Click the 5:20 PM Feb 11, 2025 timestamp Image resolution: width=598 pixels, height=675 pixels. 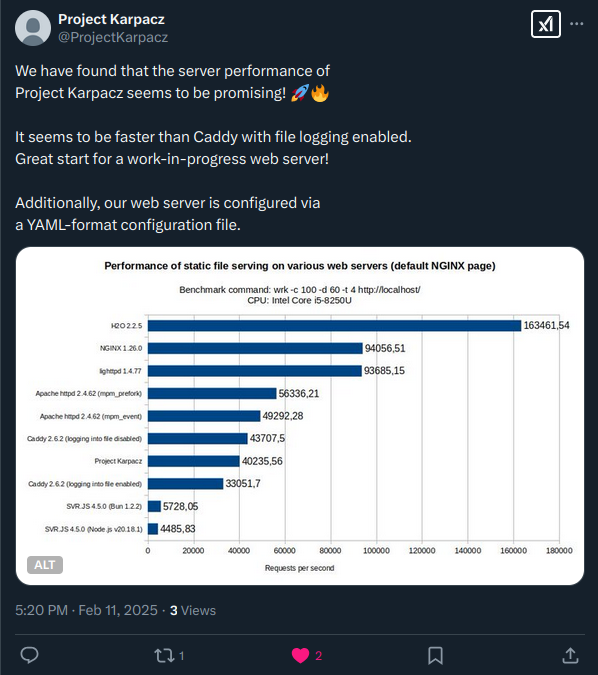[x=87, y=610]
